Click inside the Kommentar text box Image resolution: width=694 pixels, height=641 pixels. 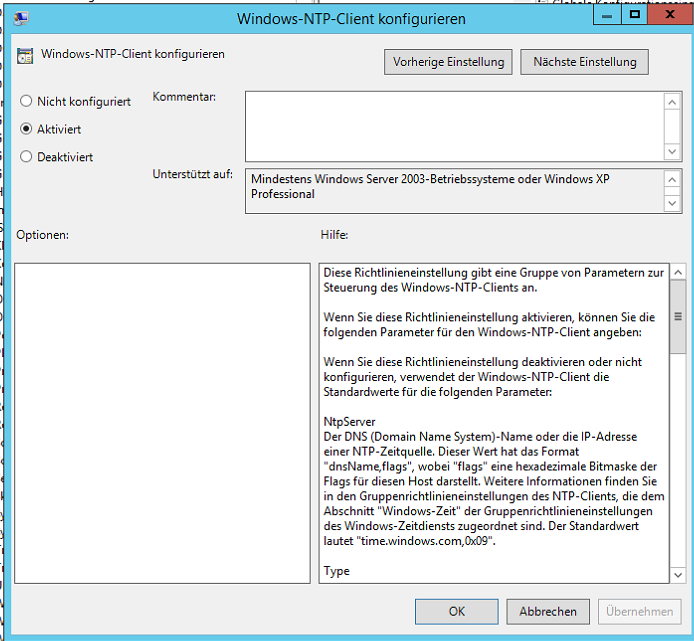455,127
